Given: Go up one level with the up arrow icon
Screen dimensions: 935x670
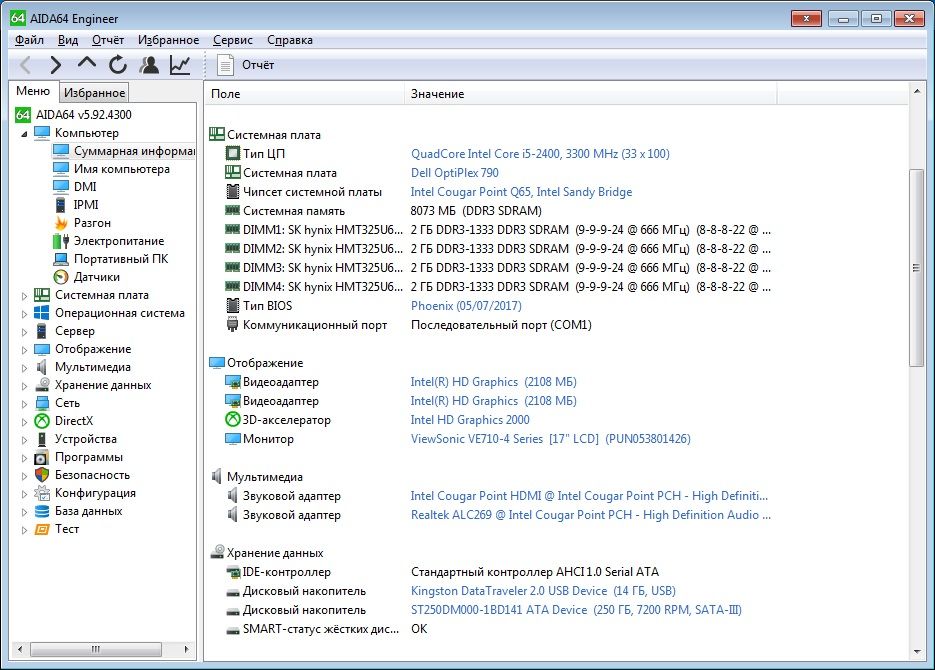Looking at the screenshot, I should pyautogui.click(x=87, y=63).
